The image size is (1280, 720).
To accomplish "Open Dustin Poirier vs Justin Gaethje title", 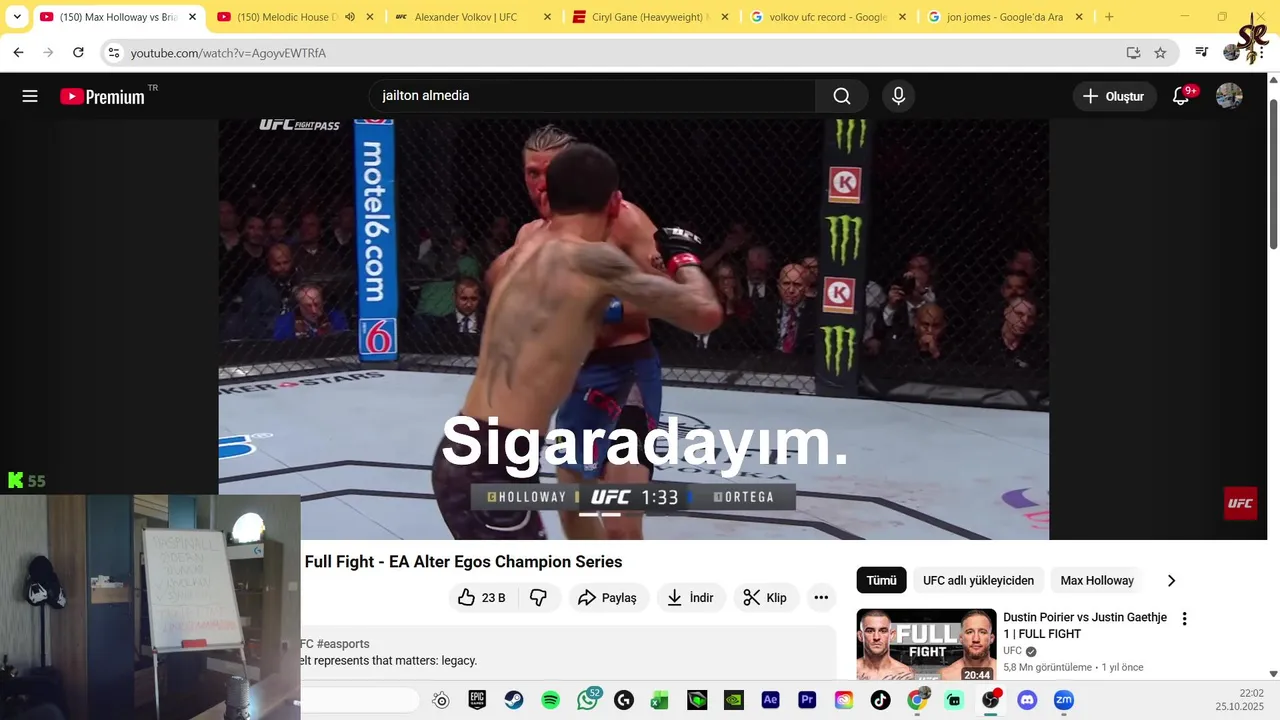I will tap(1085, 625).
